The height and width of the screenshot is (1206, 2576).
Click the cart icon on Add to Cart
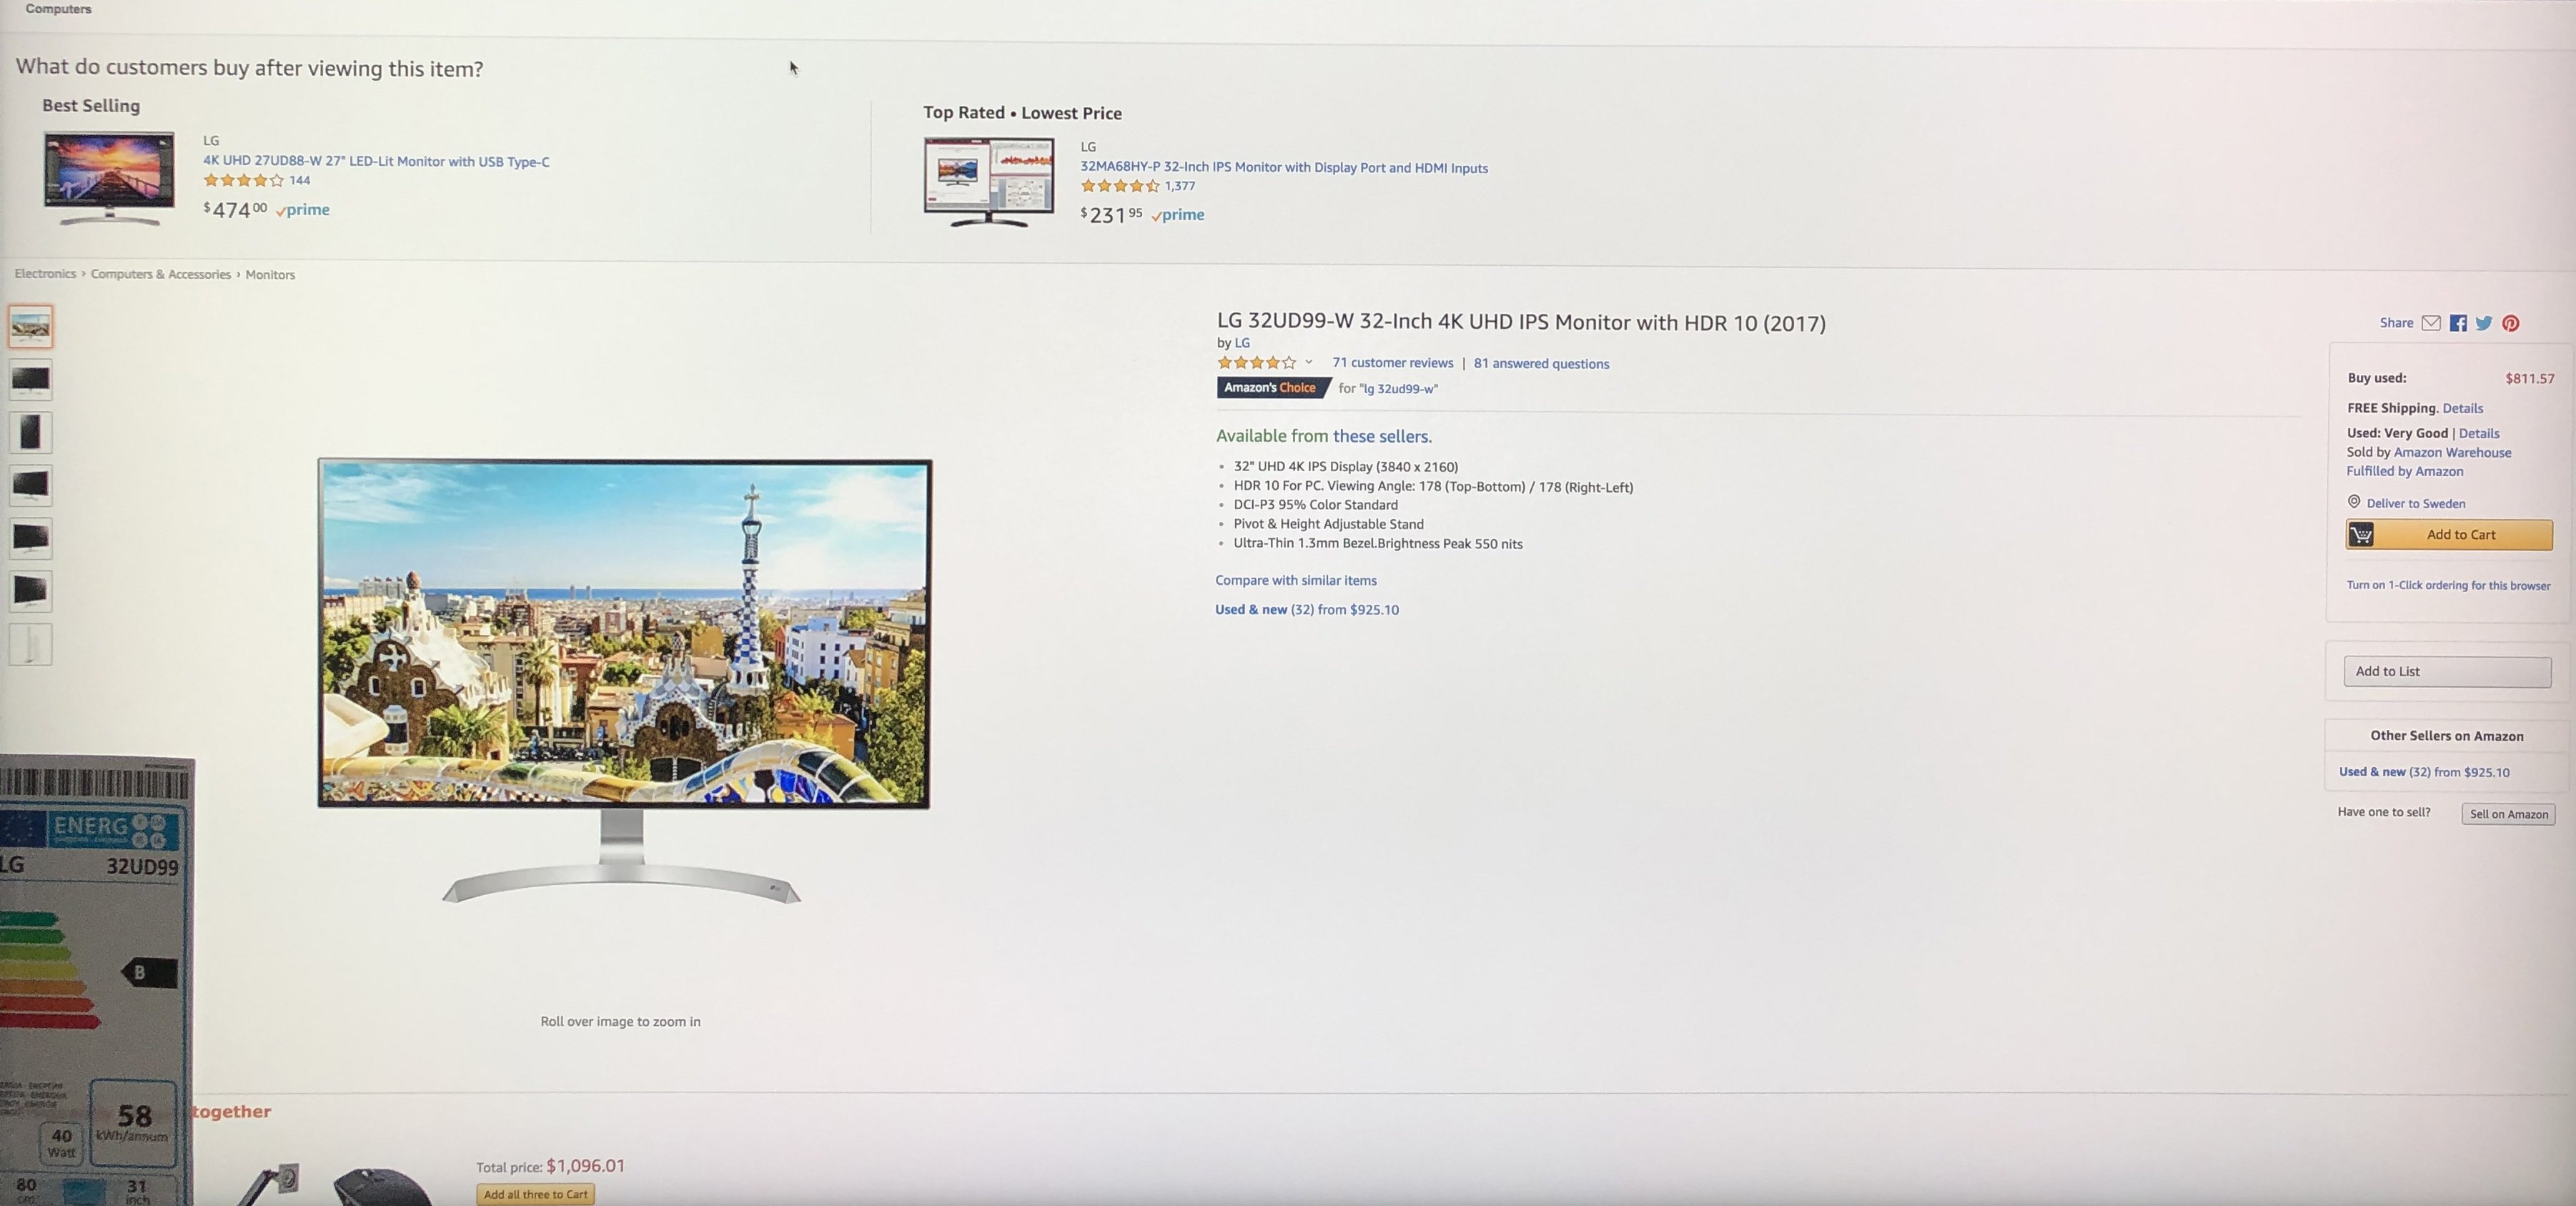click(2361, 535)
